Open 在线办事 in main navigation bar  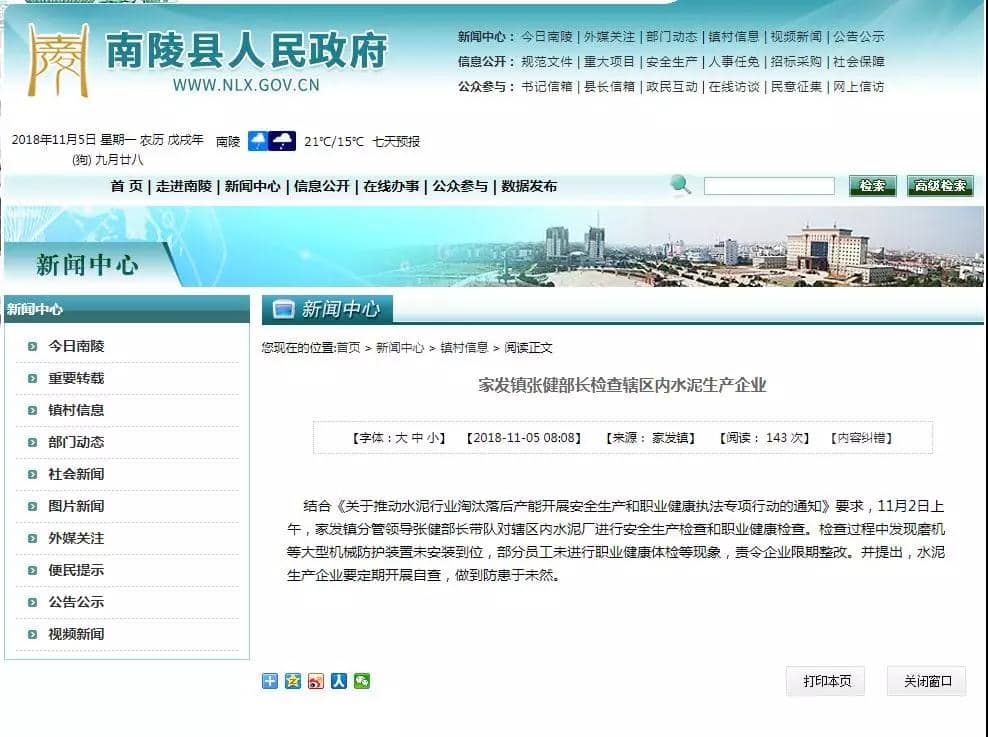tap(391, 186)
